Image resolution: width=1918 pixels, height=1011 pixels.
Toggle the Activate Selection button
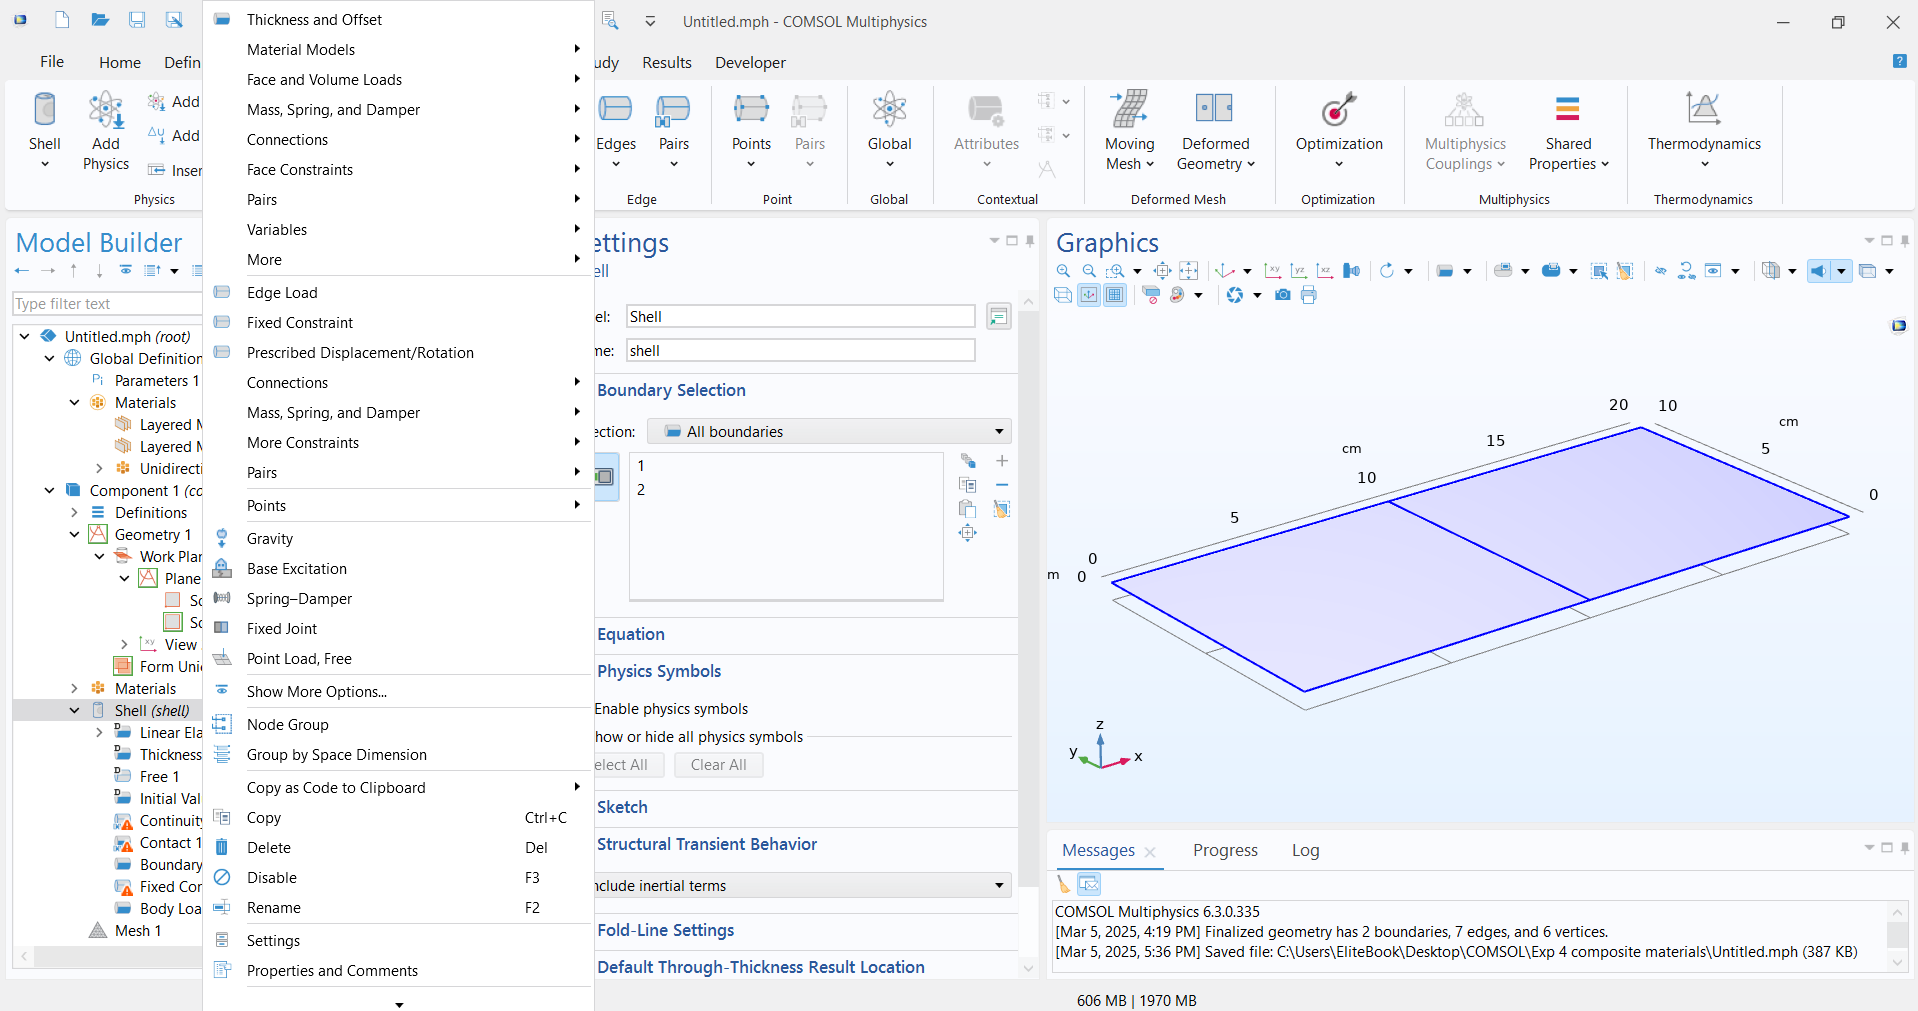[606, 477]
